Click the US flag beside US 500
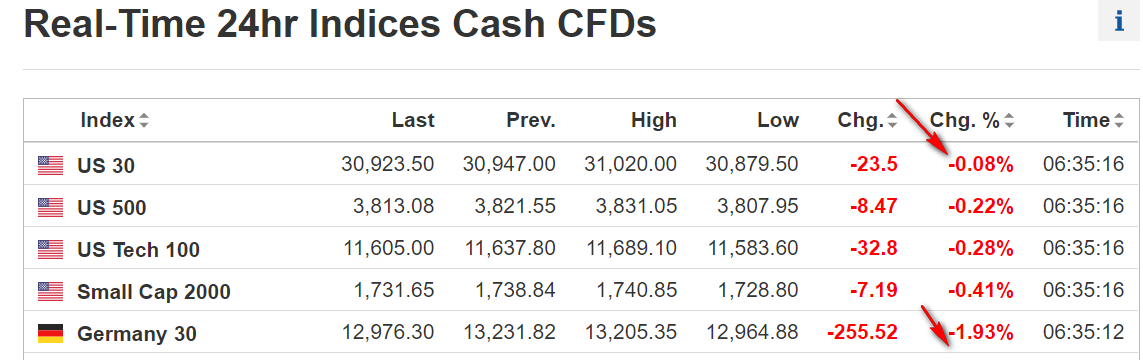The width and height of the screenshot is (1143, 360). click(51, 208)
